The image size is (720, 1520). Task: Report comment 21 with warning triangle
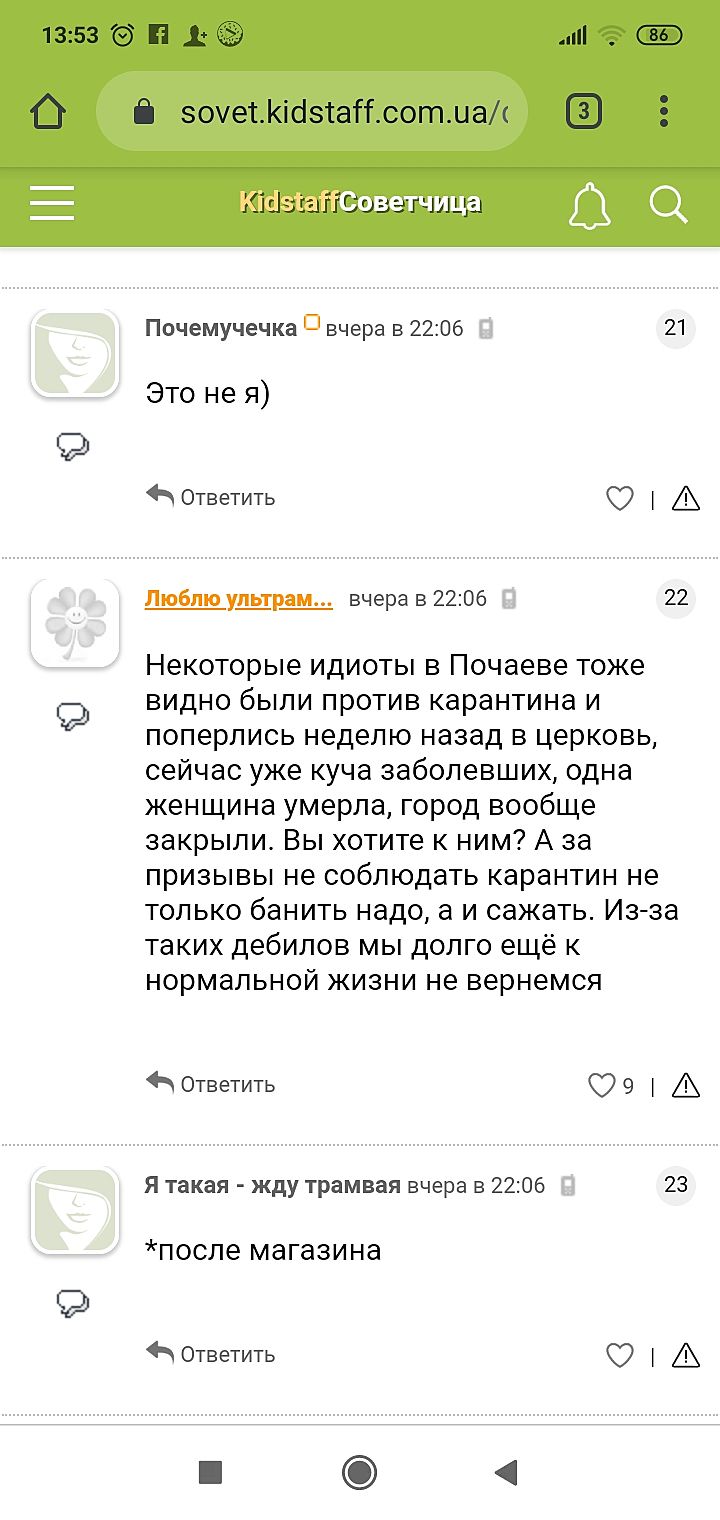click(686, 498)
